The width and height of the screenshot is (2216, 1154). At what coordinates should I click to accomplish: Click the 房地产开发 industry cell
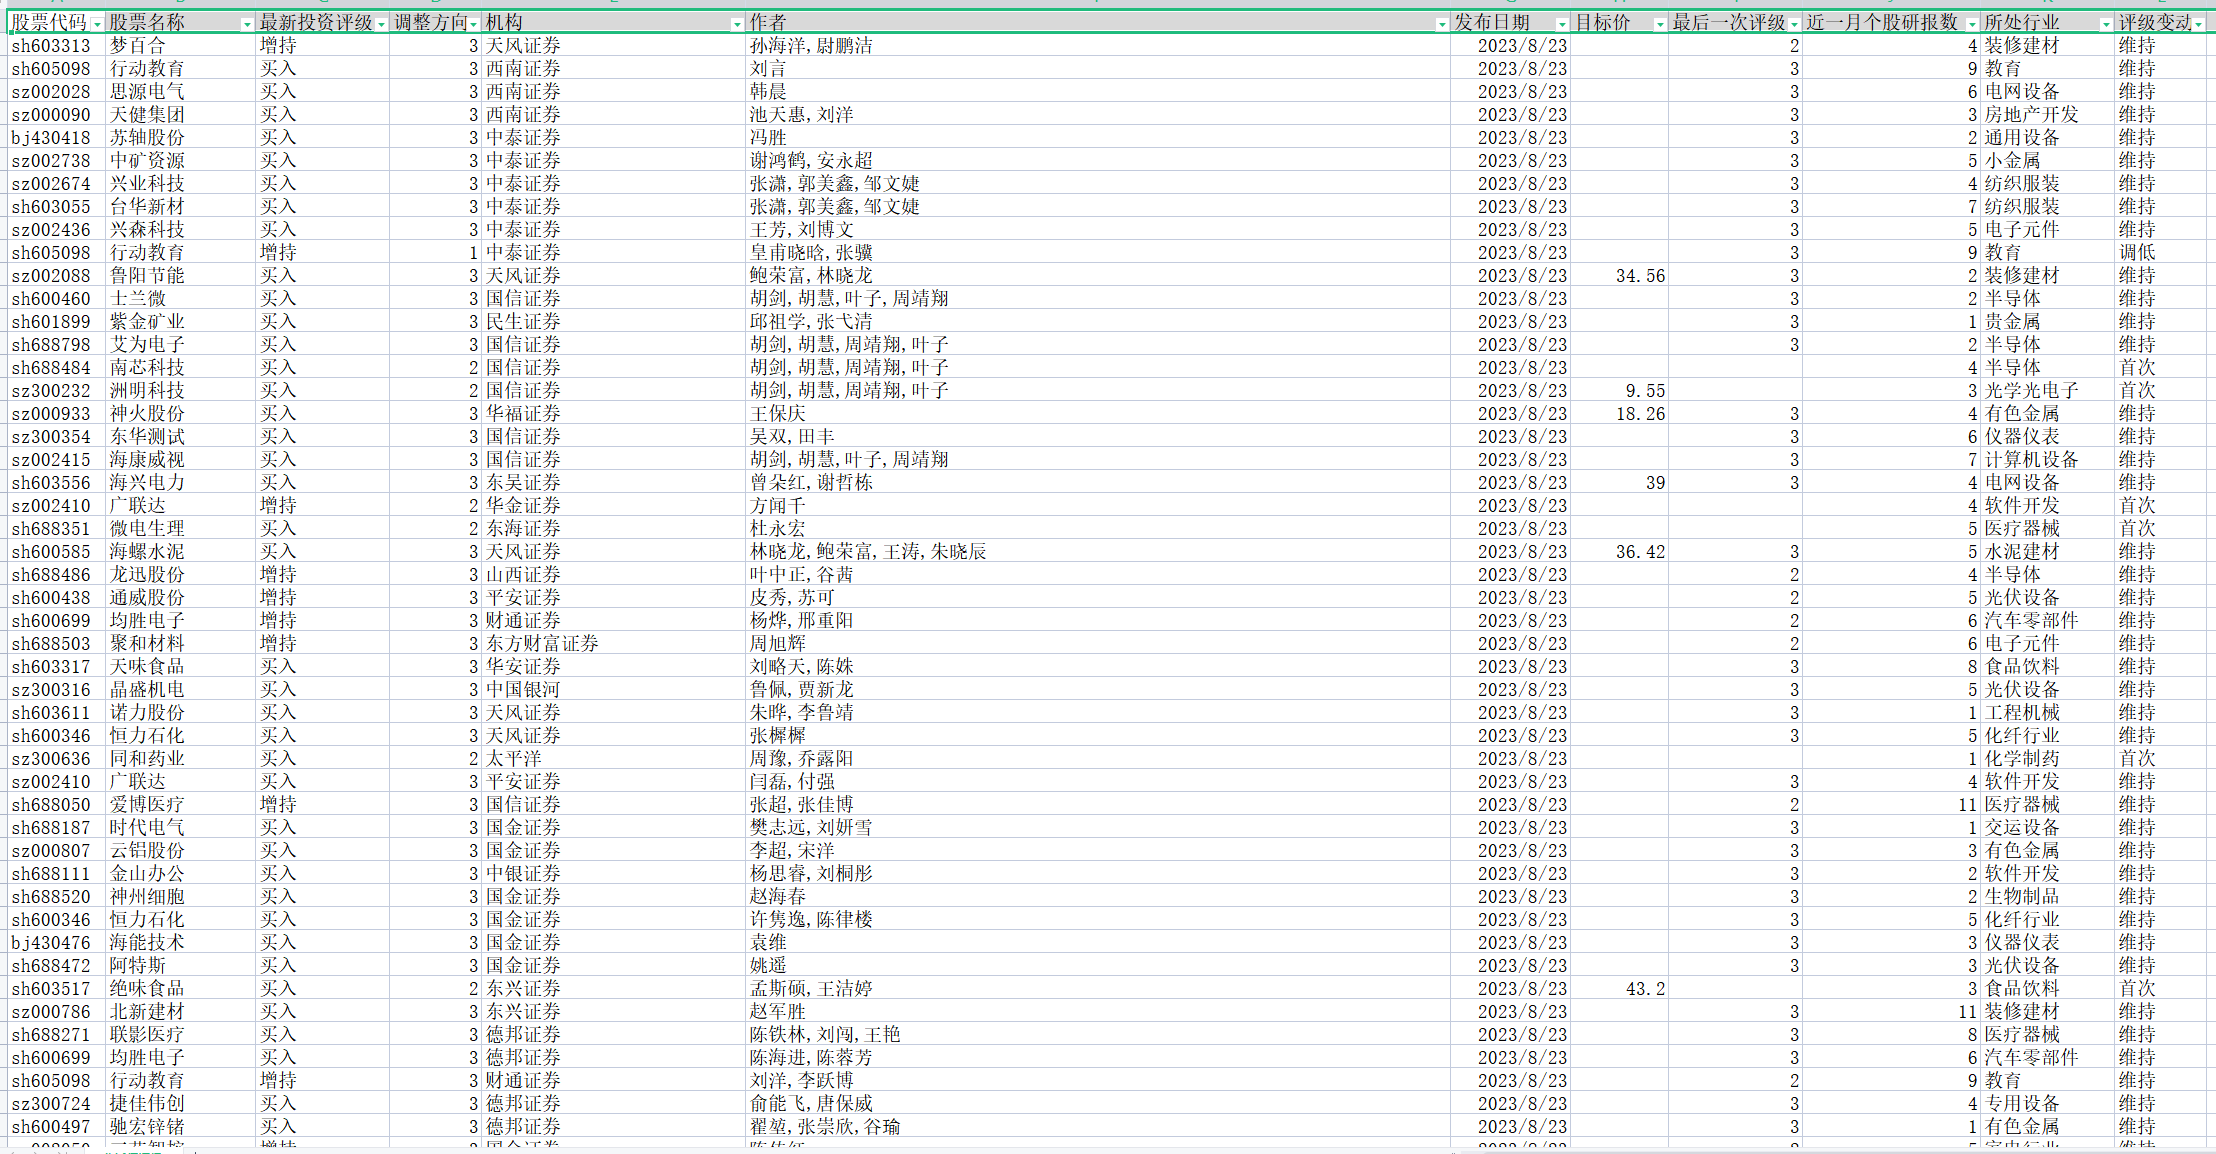pyautogui.click(x=2047, y=115)
